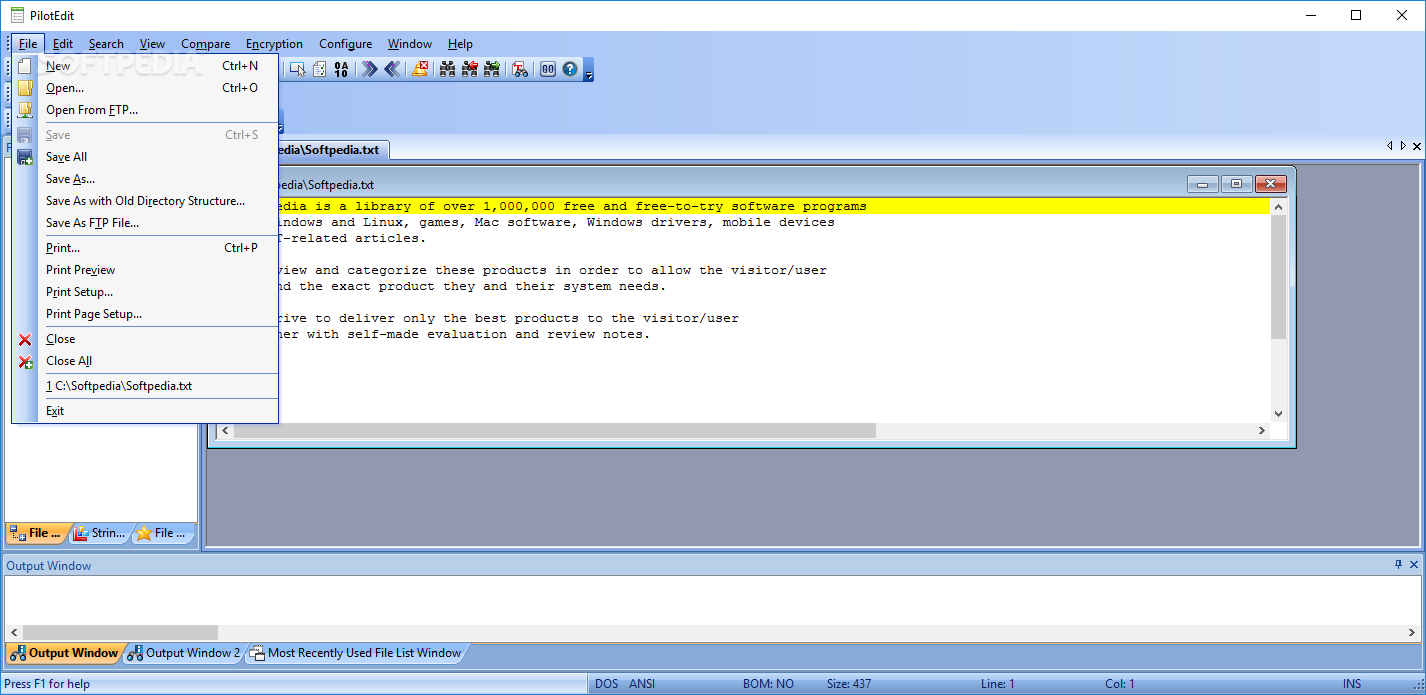
Task: Click the ANSI encoding status bar field
Action: (642, 684)
